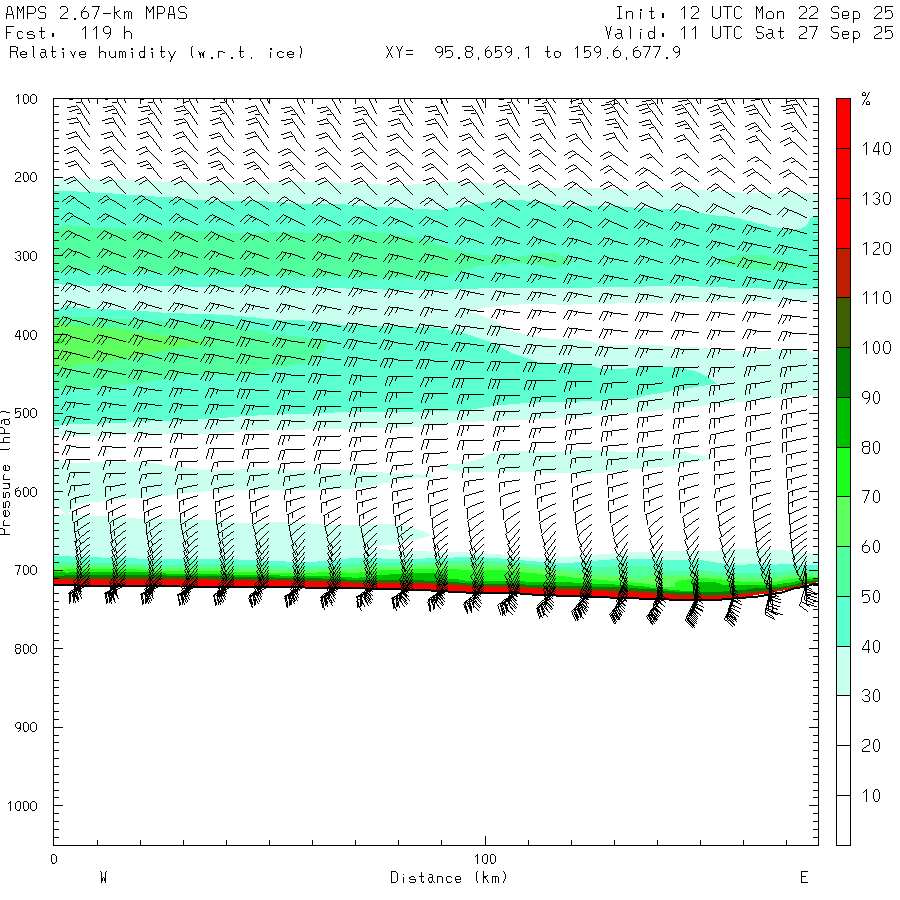The height and width of the screenshot is (900, 900).
Task: Click the colorbar label "130"
Action: tap(876, 199)
